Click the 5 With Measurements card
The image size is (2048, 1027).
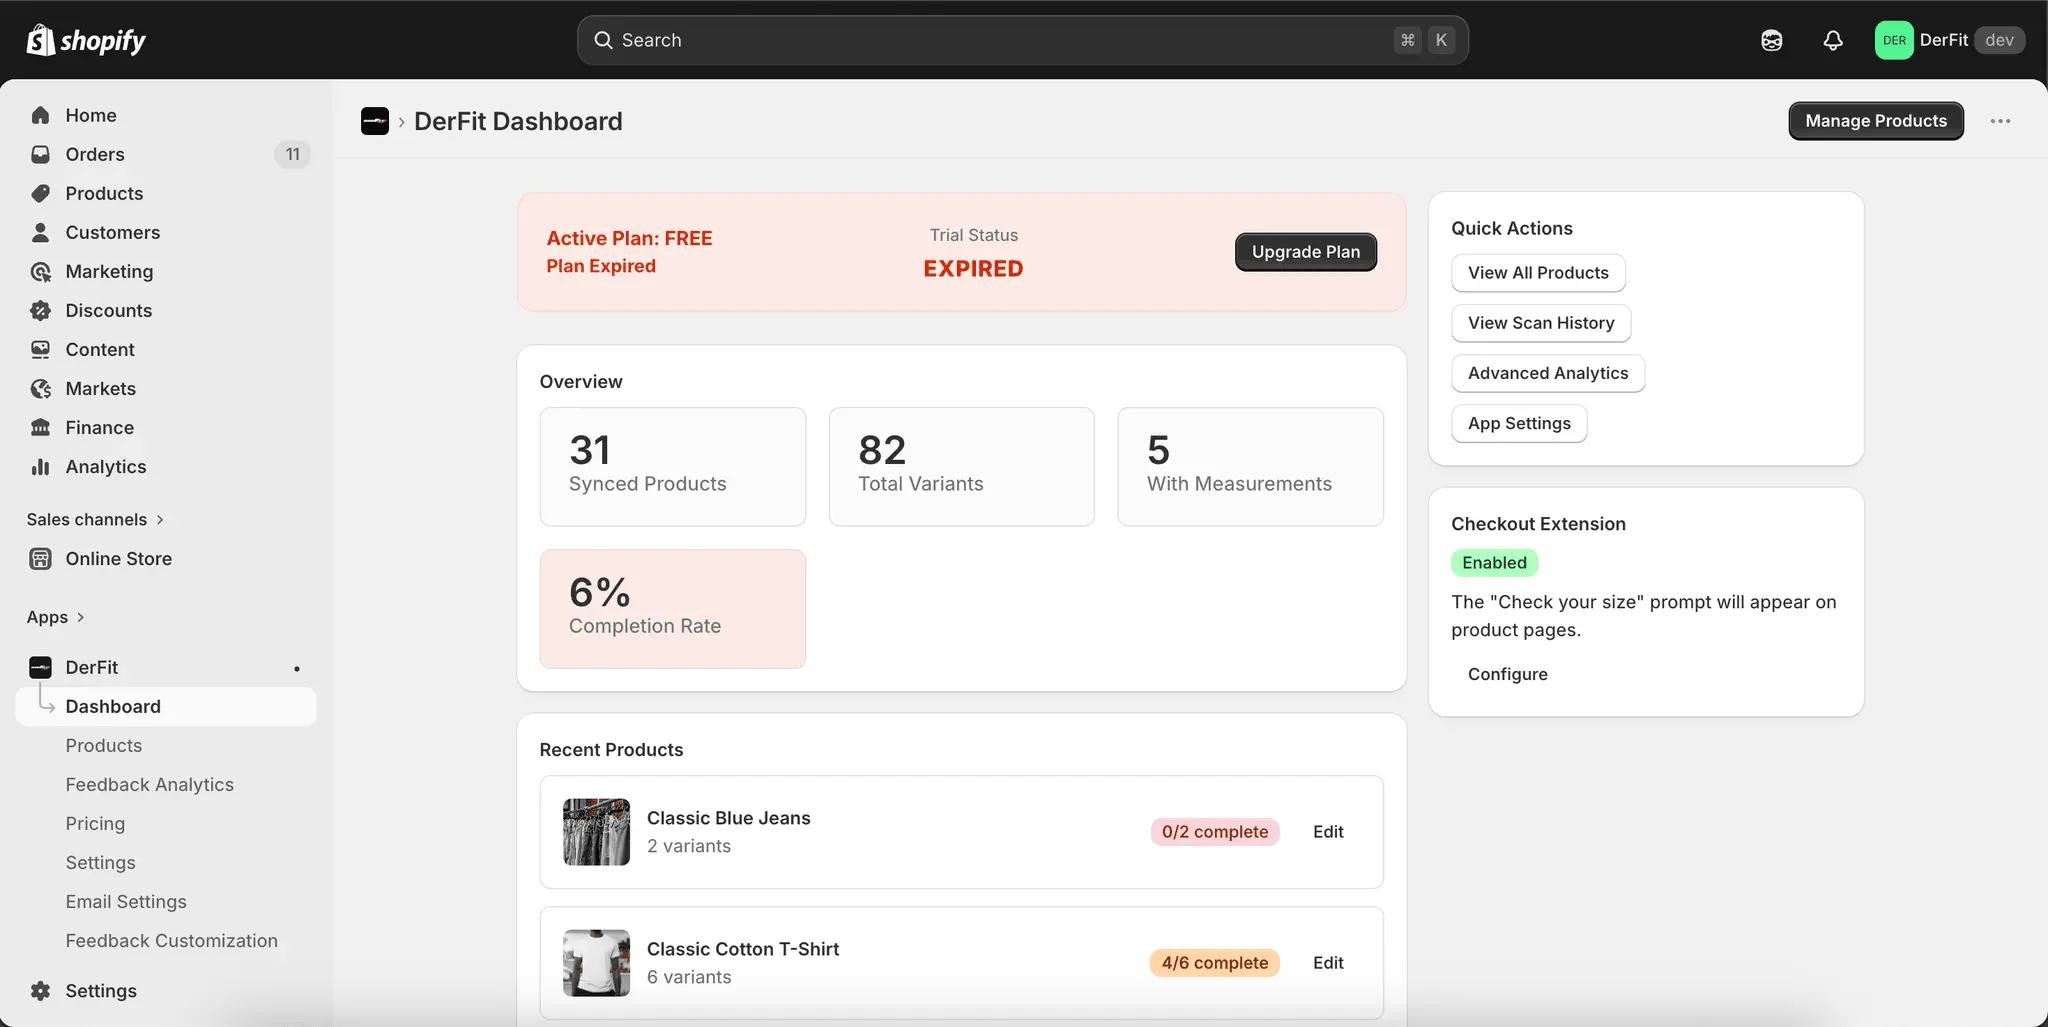click(1250, 466)
